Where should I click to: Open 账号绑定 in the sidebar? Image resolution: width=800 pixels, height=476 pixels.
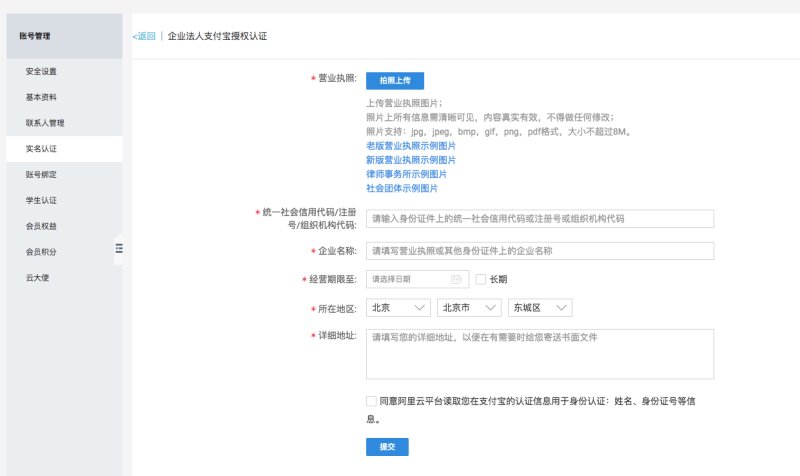[64, 174]
